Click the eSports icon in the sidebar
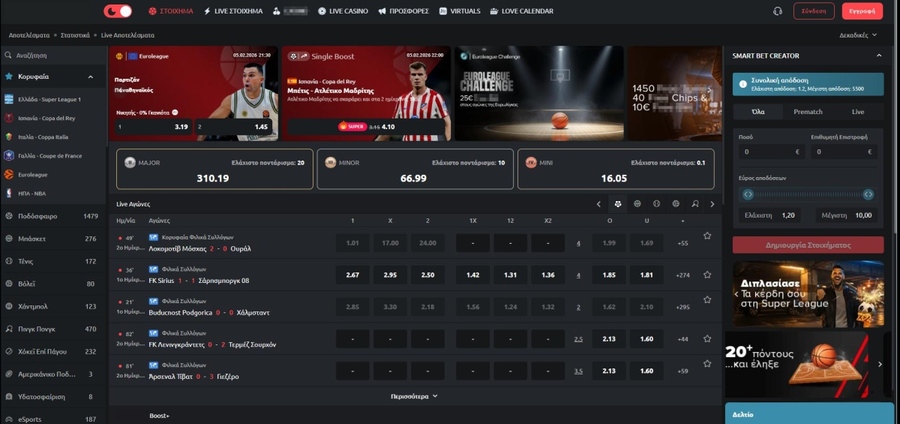This screenshot has width=900, height=424. click(9, 419)
